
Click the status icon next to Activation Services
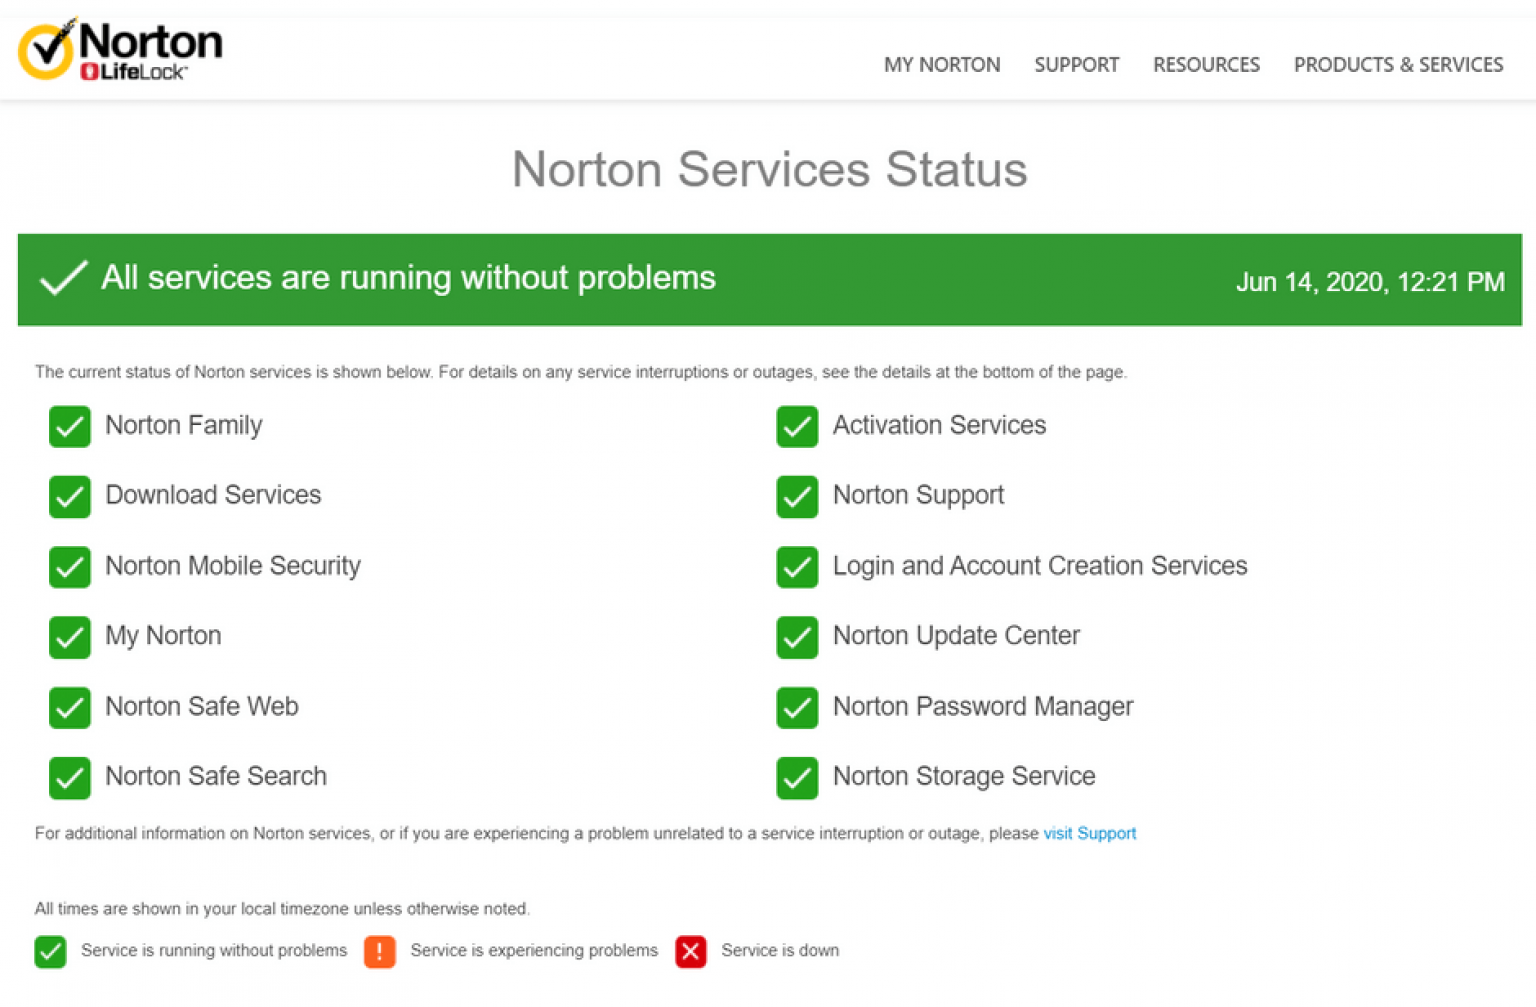(796, 426)
